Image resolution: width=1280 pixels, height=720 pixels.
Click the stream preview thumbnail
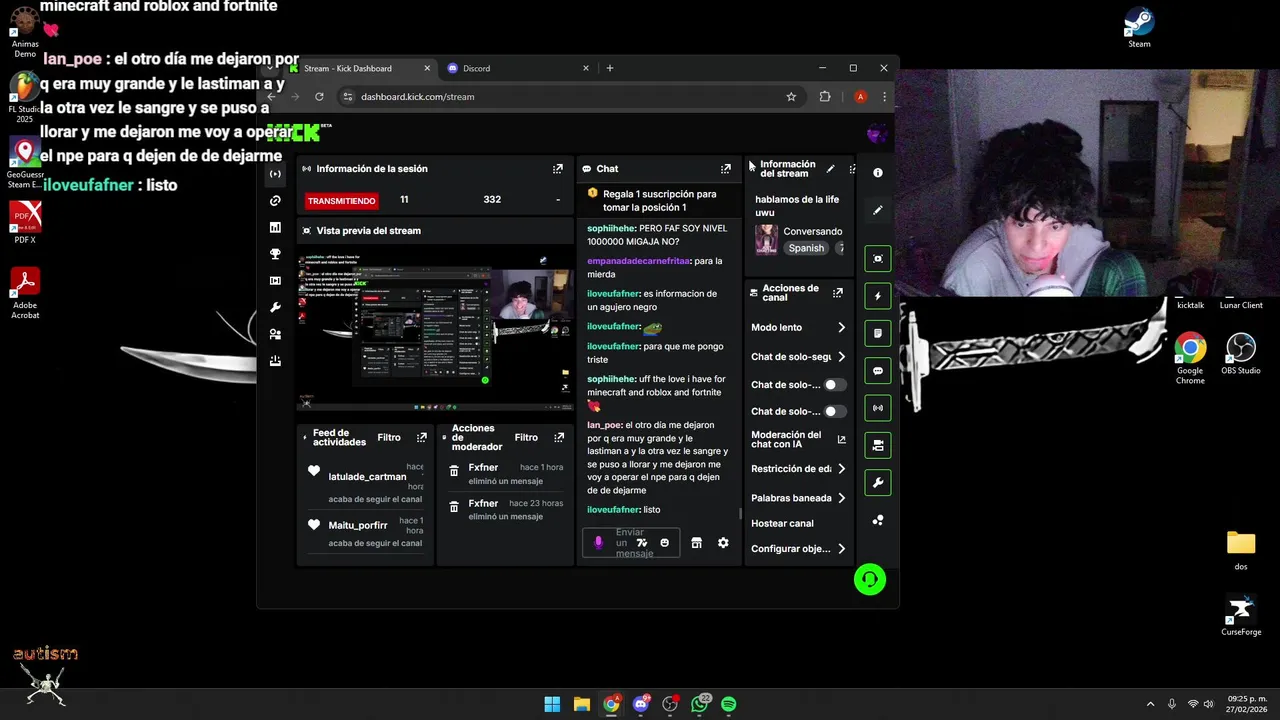[x=435, y=326]
